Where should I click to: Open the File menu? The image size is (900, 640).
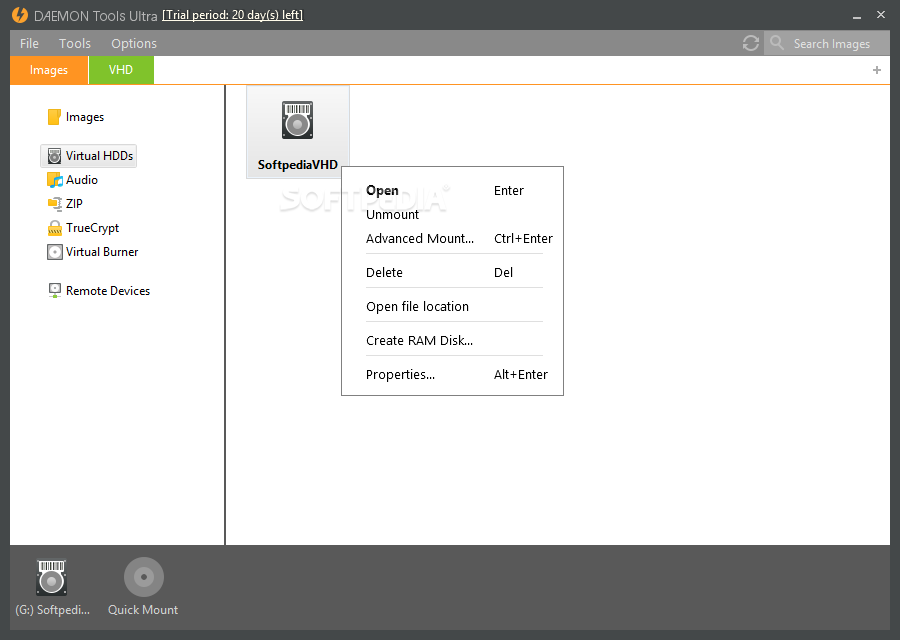pyautogui.click(x=29, y=44)
